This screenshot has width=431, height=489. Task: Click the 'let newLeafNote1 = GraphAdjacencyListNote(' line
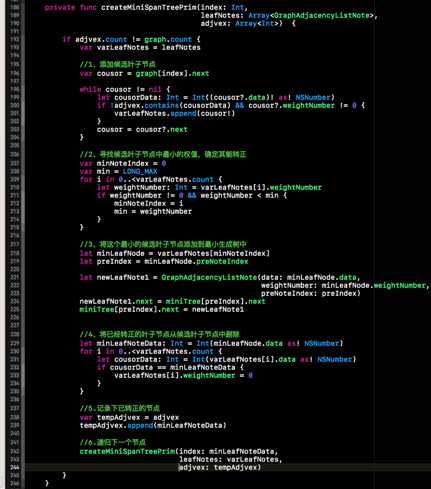[220, 277]
